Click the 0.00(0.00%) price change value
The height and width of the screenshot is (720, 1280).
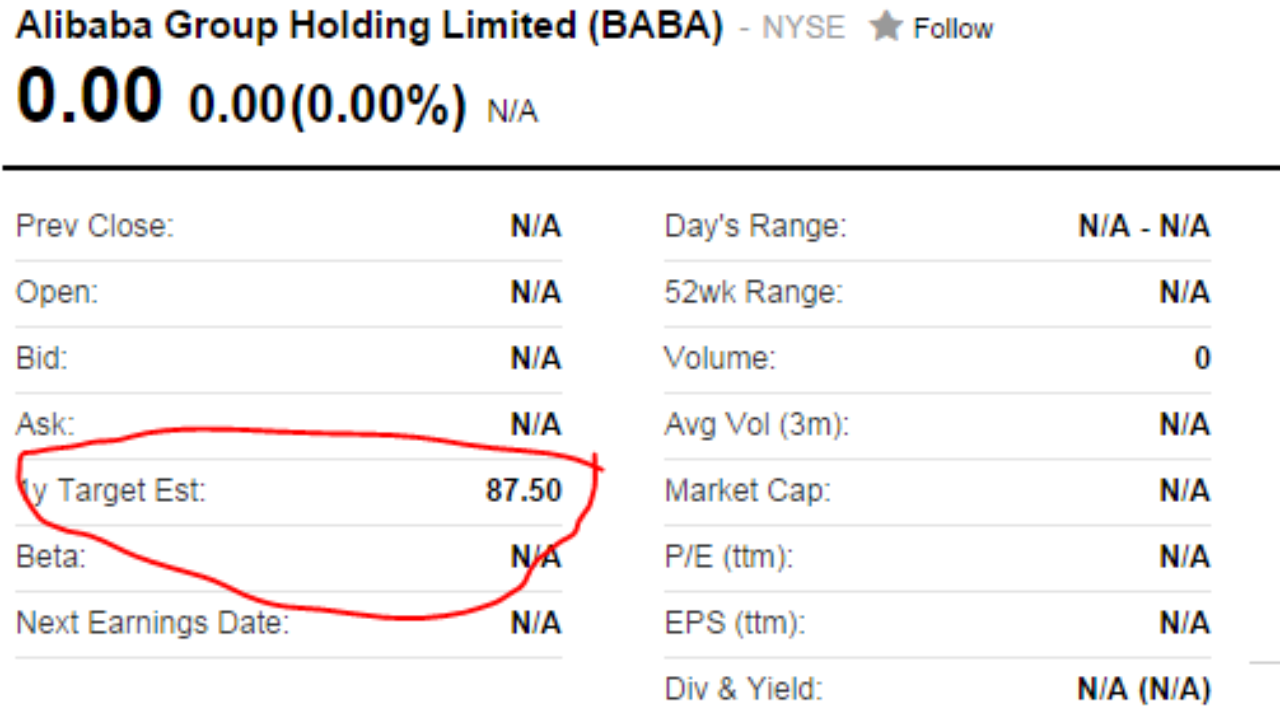pos(327,104)
